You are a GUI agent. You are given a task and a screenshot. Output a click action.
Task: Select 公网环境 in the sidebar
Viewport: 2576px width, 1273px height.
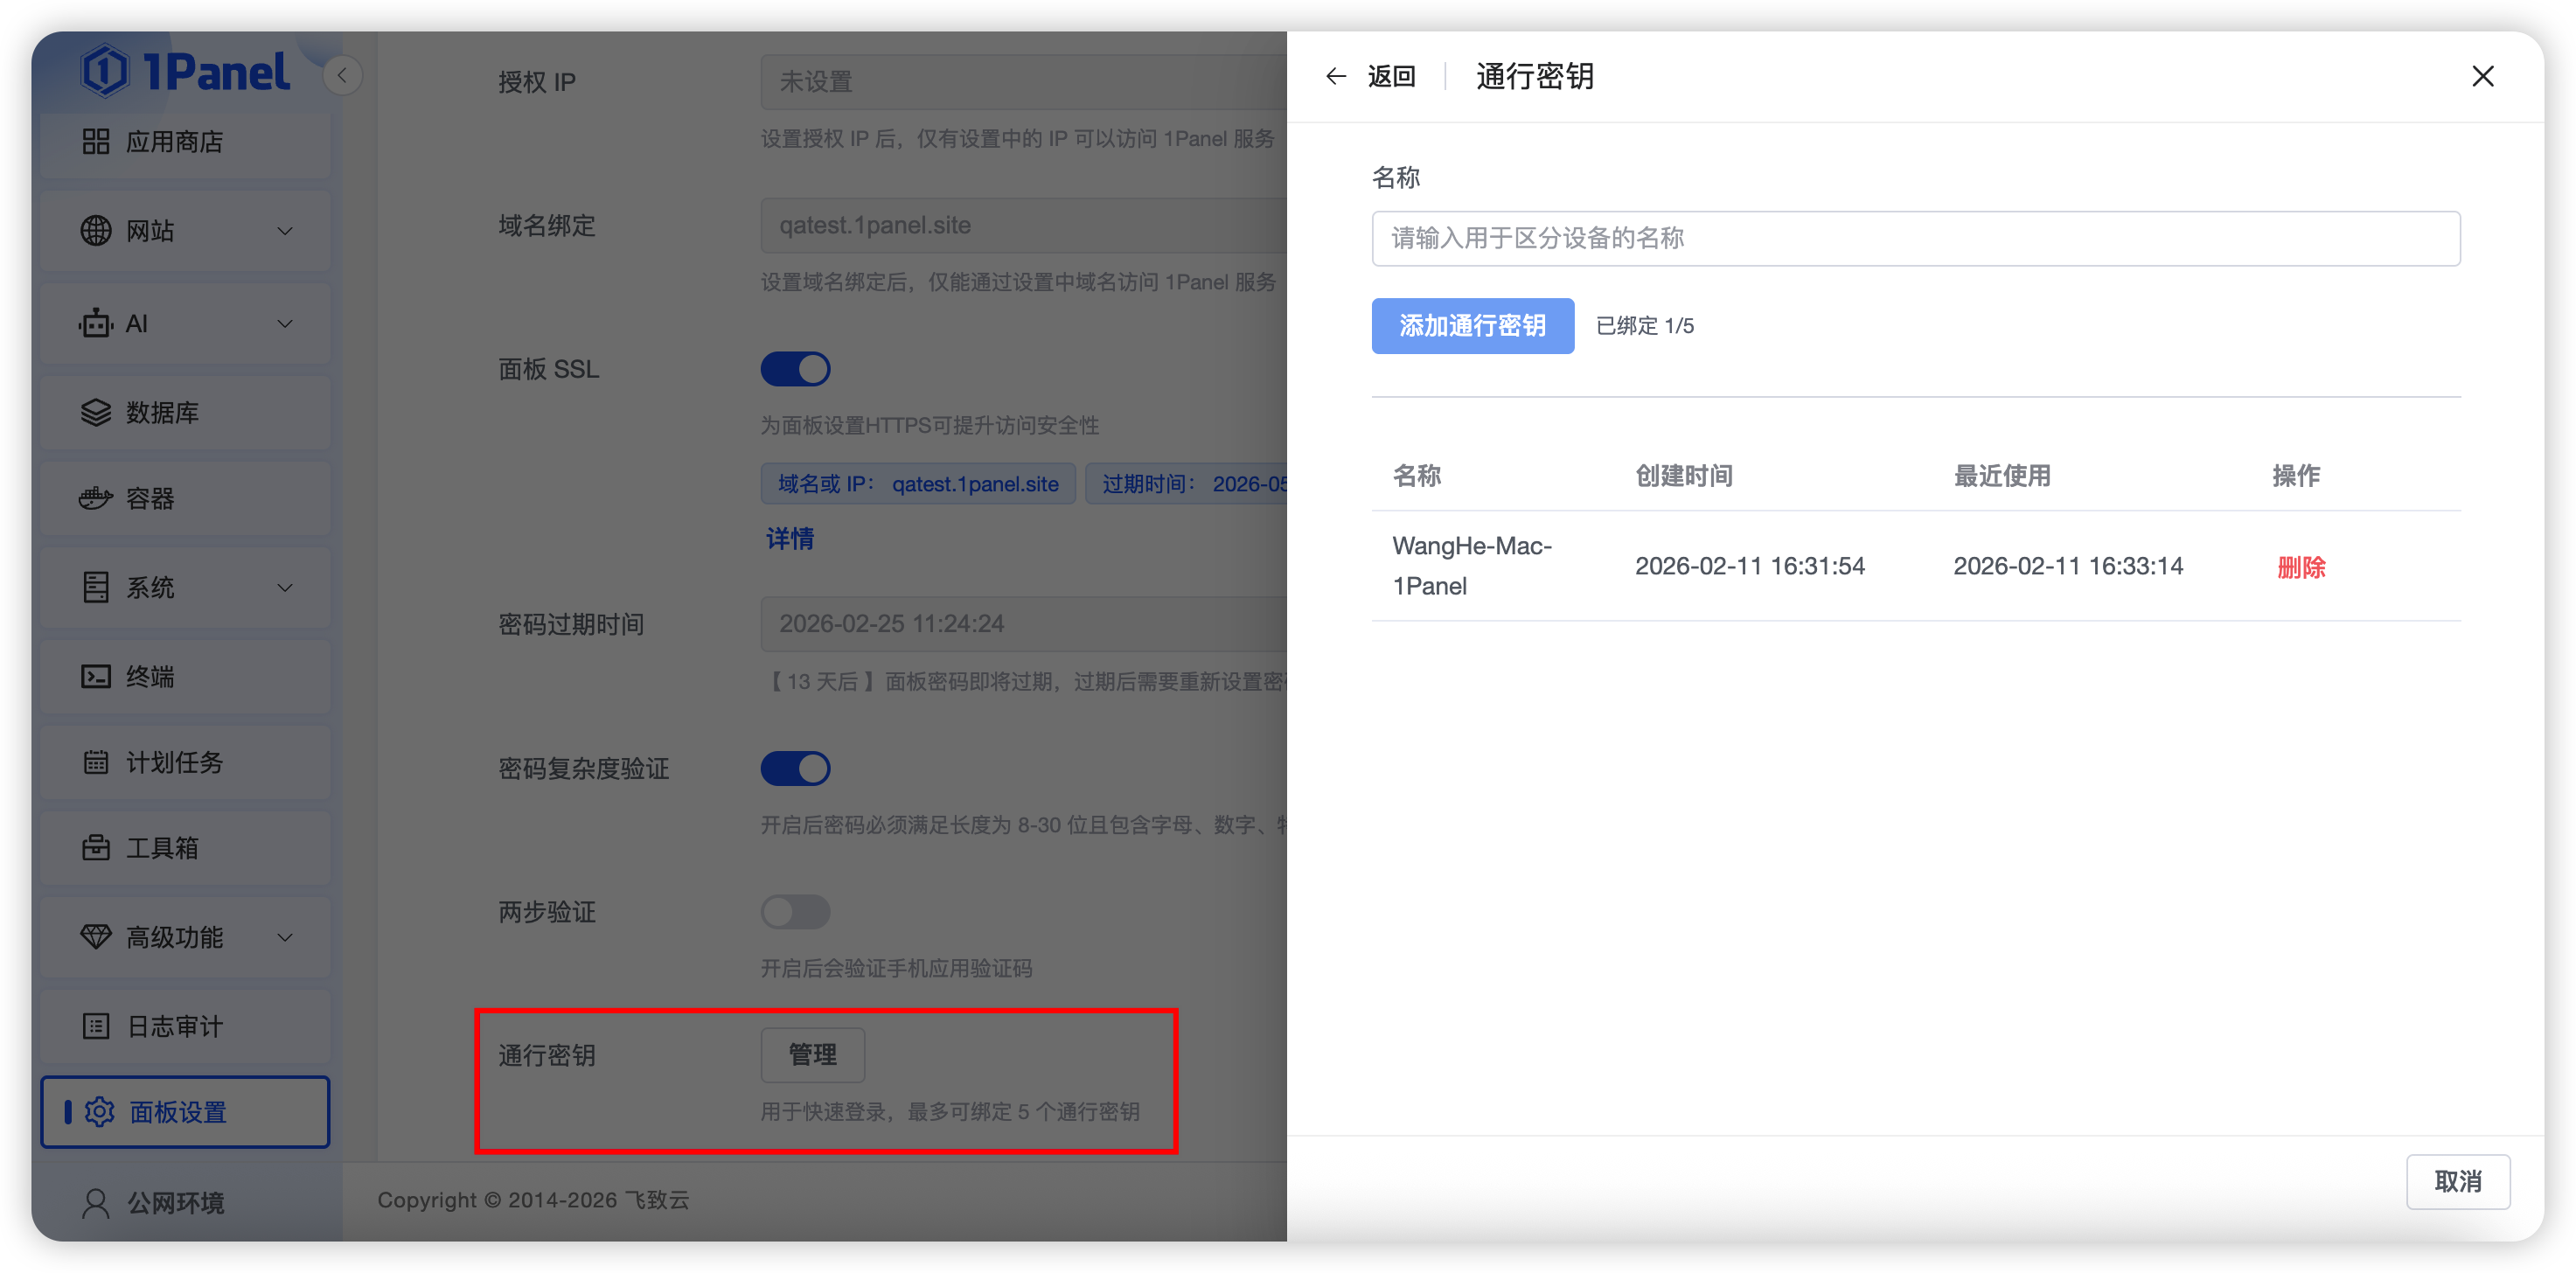point(175,1202)
